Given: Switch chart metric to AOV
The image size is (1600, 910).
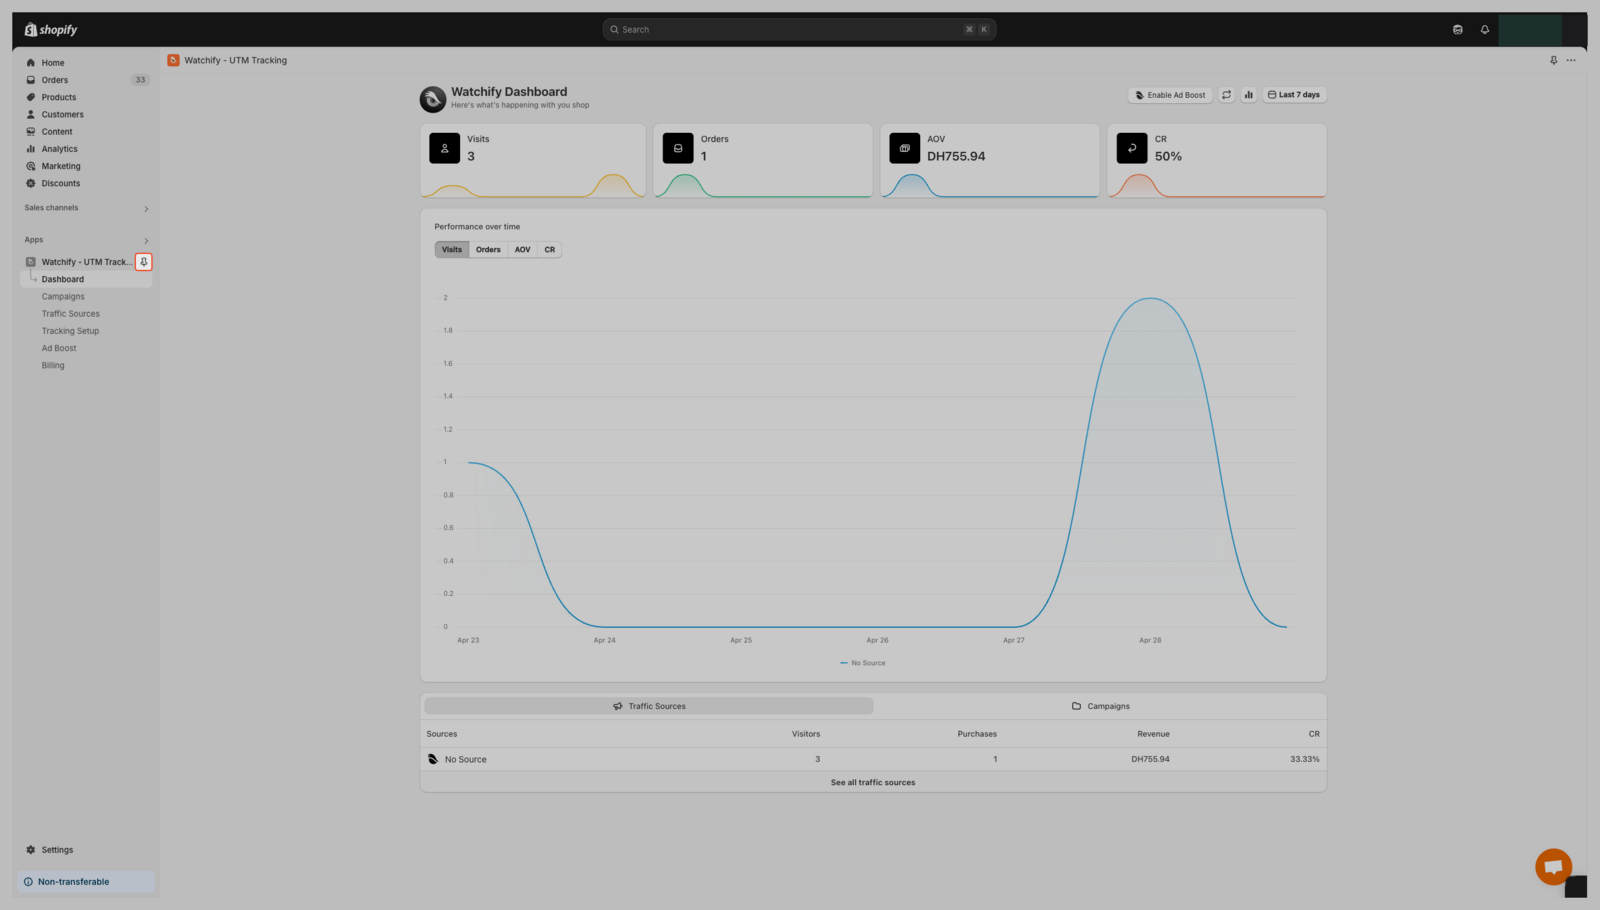Looking at the screenshot, I should tap(522, 250).
